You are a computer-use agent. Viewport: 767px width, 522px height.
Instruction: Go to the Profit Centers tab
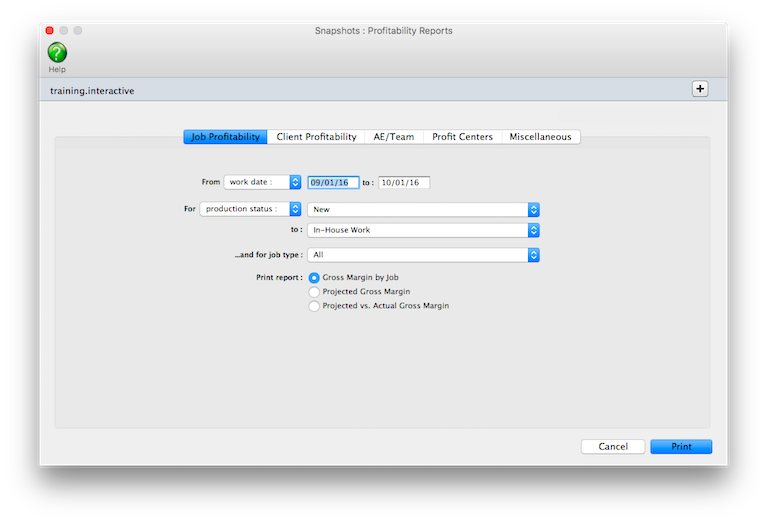462,137
